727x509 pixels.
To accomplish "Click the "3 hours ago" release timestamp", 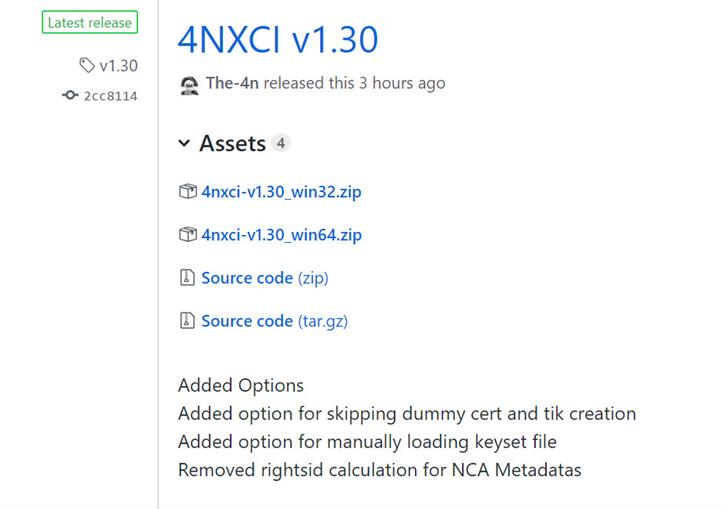I will coord(401,84).
